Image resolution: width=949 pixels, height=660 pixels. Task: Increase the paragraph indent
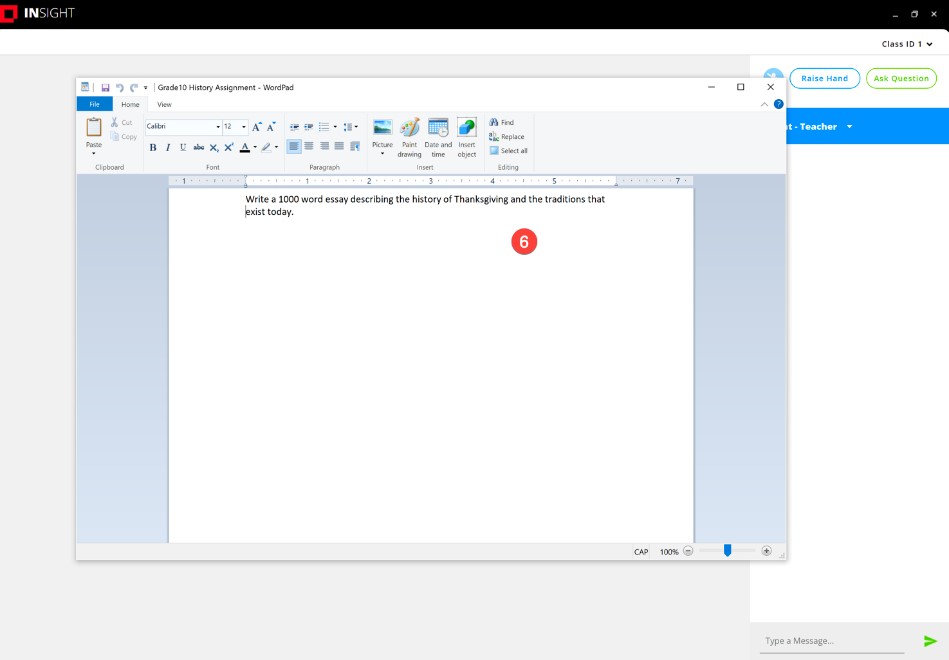[x=309, y=127]
